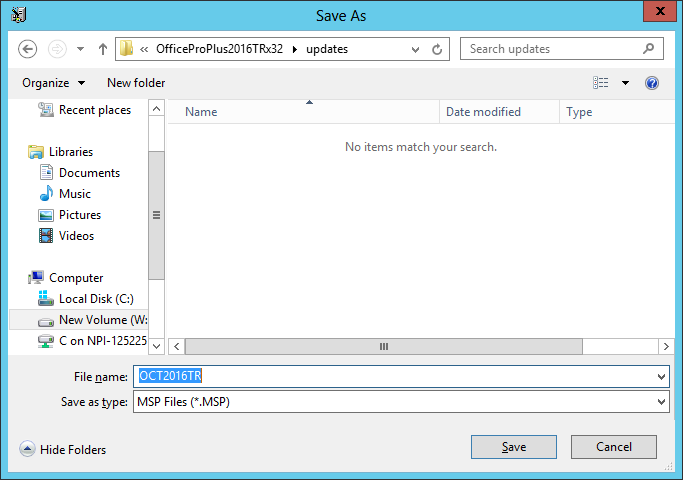This screenshot has height=480, width=683.
Task: Click the navigation pane scroll up arrow
Action: [x=156, y=108]
